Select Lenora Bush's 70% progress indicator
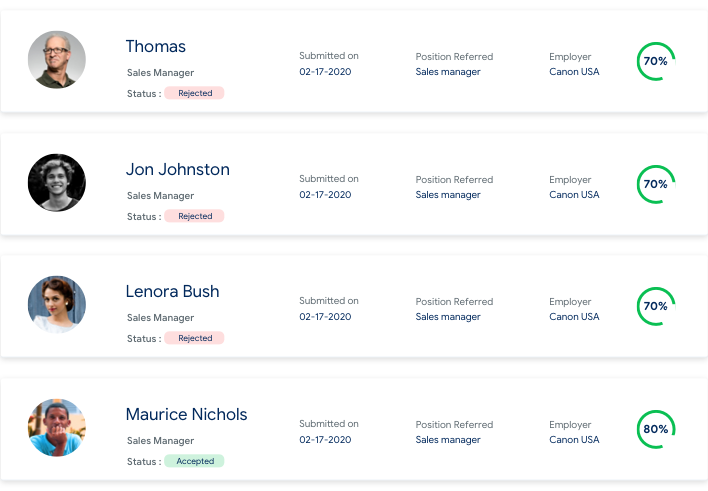Image resolution: width=708 pixels, height=491 pixels. point(656,306)
